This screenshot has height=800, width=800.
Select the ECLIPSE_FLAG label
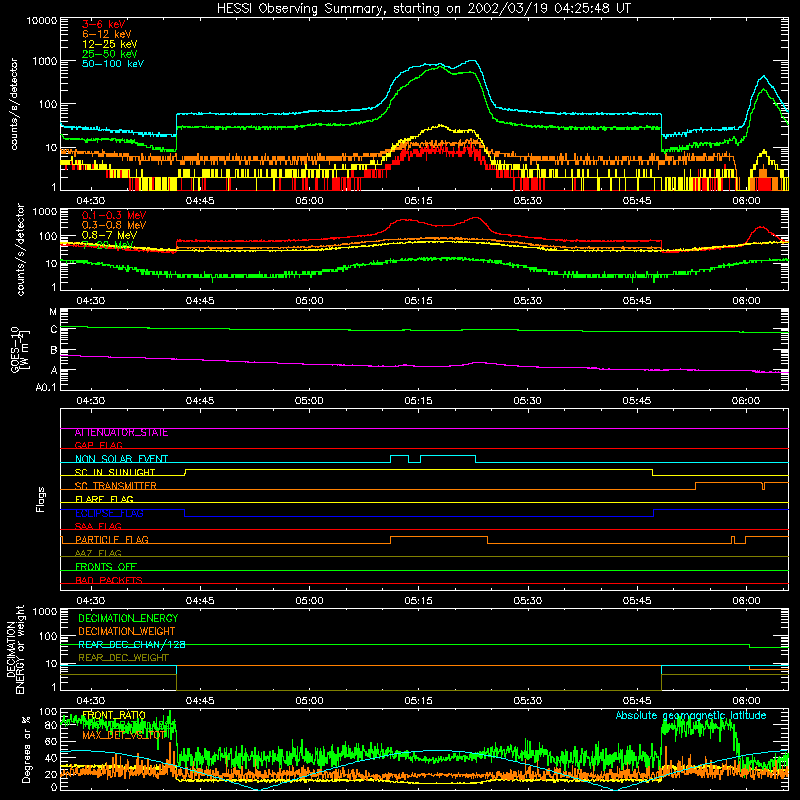click(109, 513)
